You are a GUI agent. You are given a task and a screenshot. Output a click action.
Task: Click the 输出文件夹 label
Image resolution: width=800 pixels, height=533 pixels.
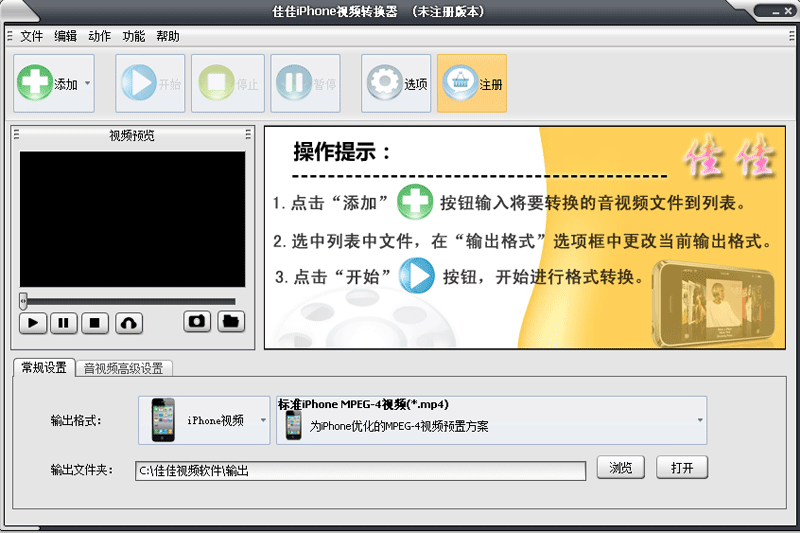(x=82, y=470)
